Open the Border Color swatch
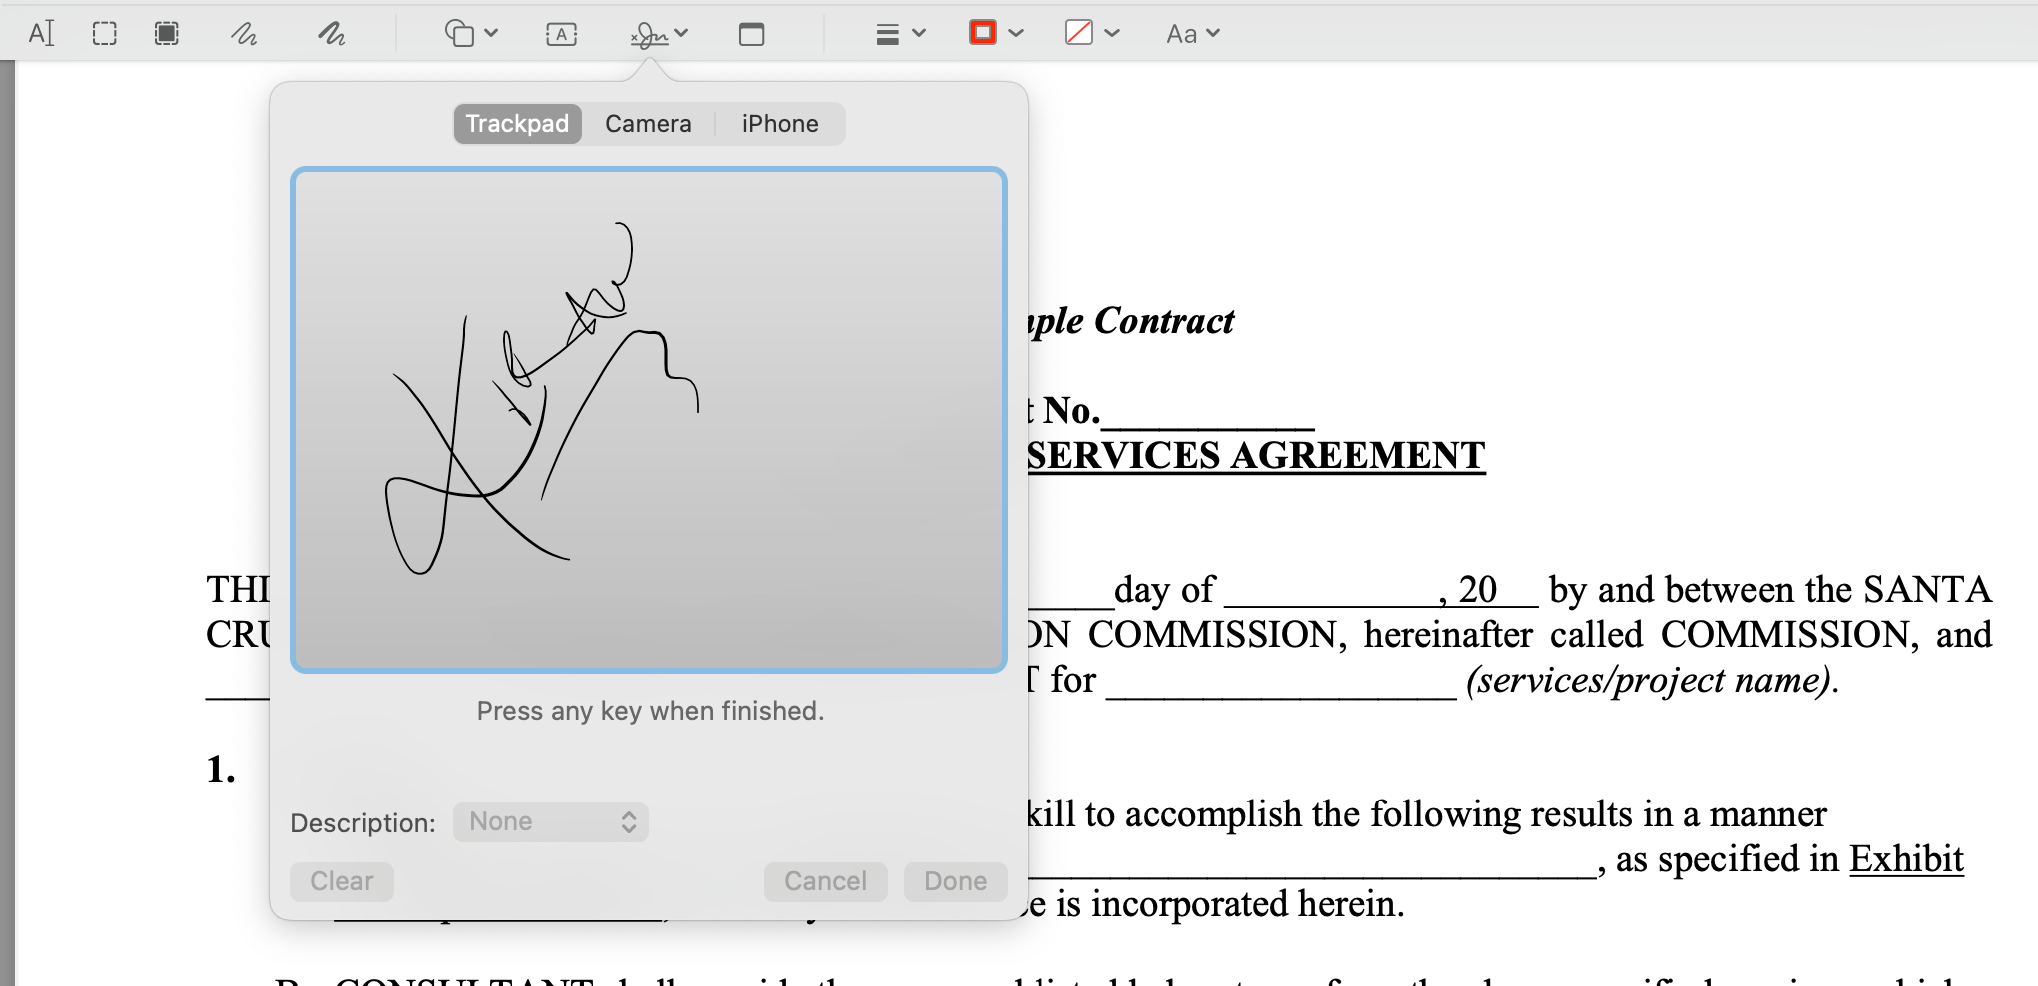The image size is (2038, 986). click(983, 33)
